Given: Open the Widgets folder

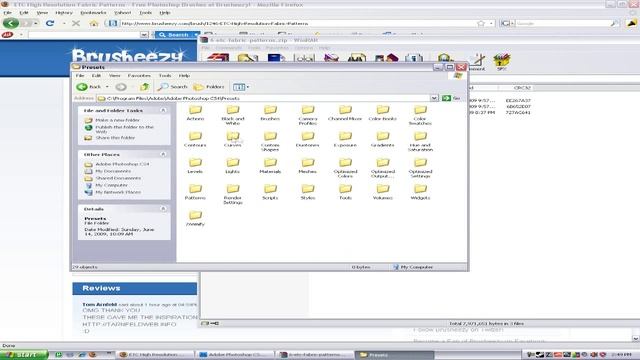Looking at the screenshot, I should tap(420, 192).
